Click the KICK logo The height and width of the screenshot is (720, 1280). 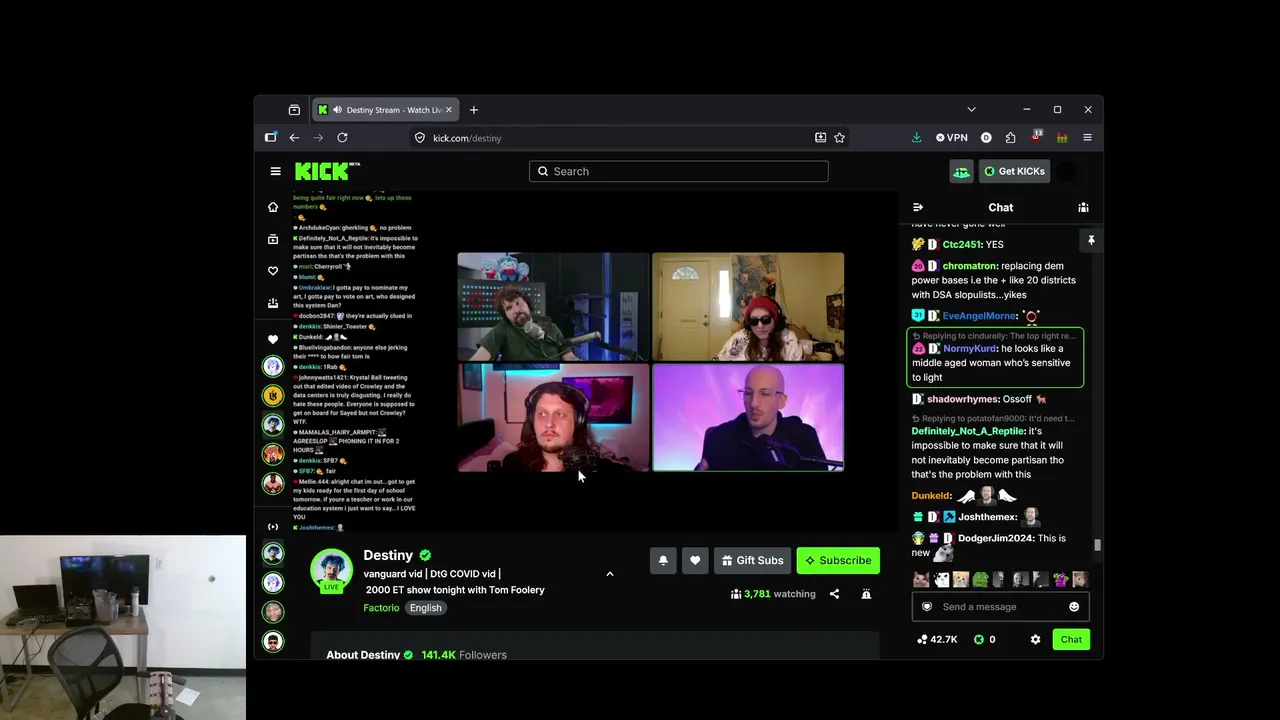coord(327,171)
